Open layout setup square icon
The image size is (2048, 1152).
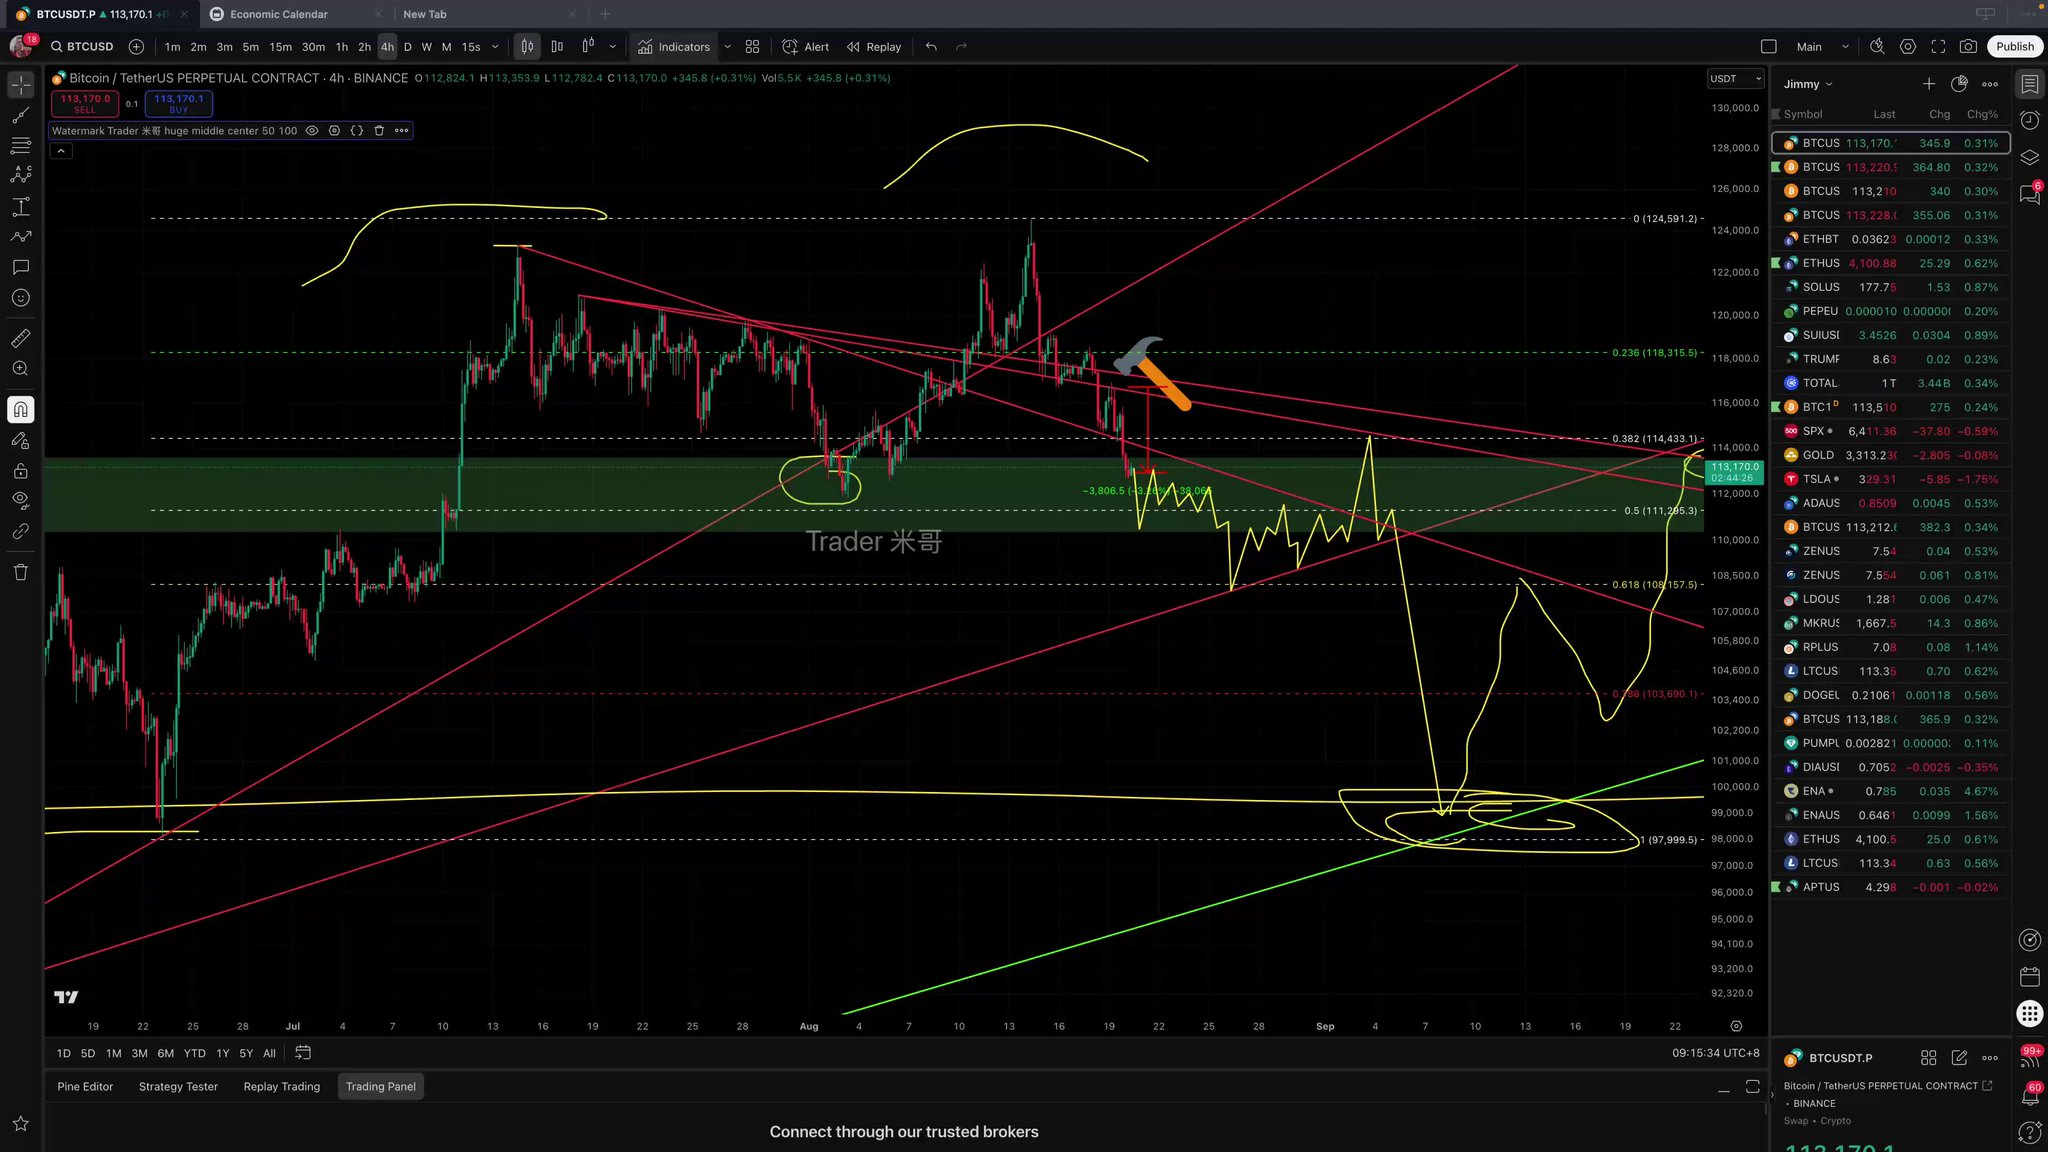click(1769, 47)
